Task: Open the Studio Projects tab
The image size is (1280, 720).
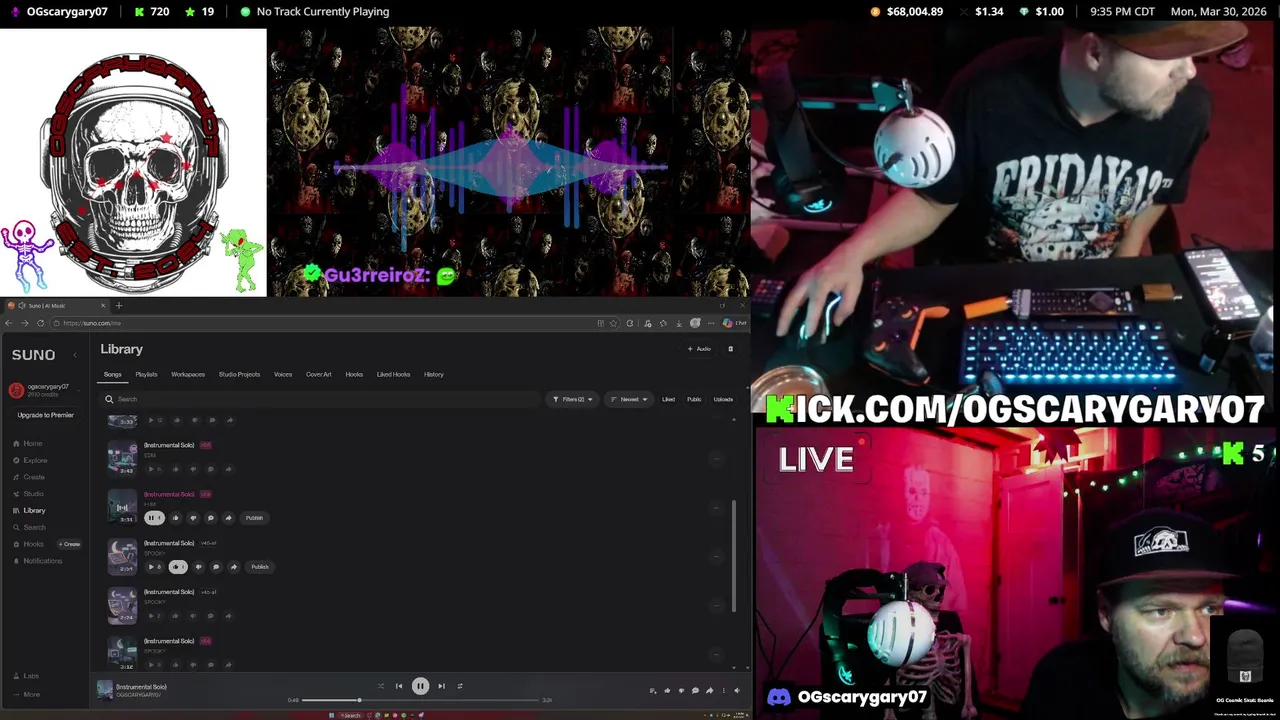Action: [239, 374]
